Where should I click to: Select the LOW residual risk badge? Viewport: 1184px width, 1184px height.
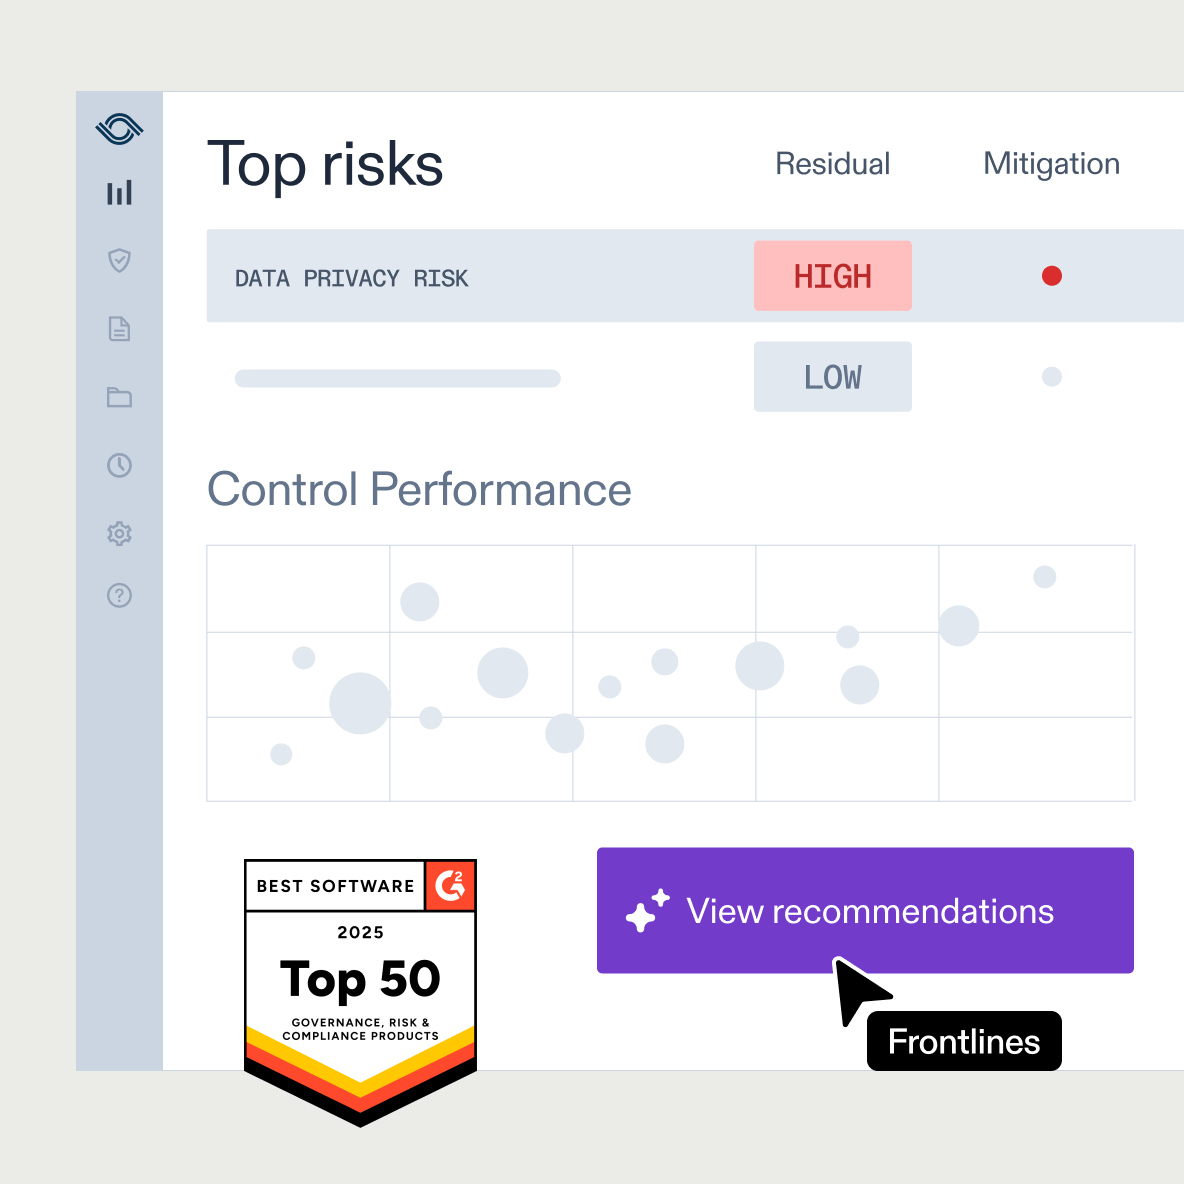tap(832, 376)
